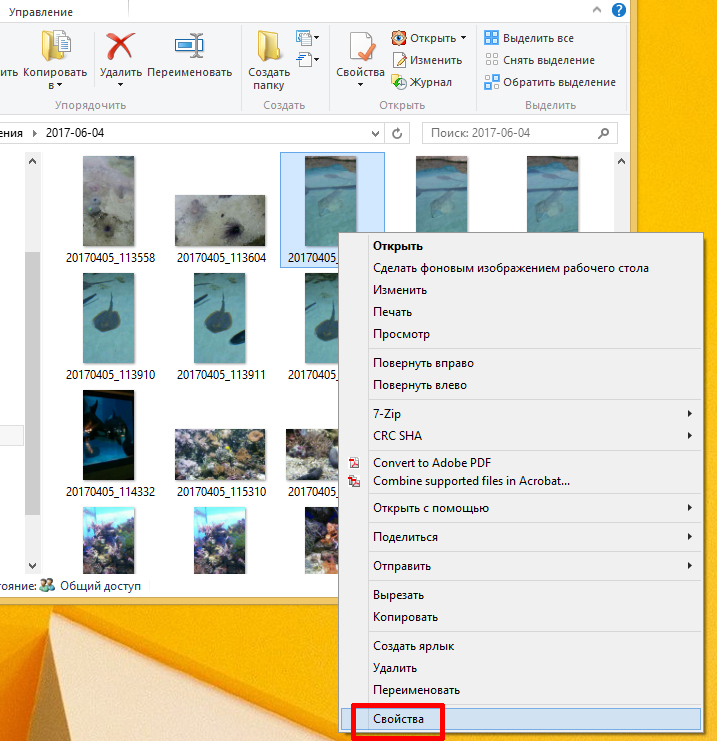Open Свойства in the ribbon
The width and height of the screenshot is (717, 741).
360,48
